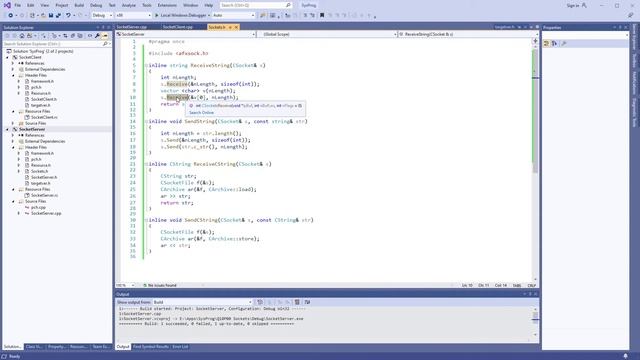Select Sockets.h in SocketServer tree

(39, 171)
